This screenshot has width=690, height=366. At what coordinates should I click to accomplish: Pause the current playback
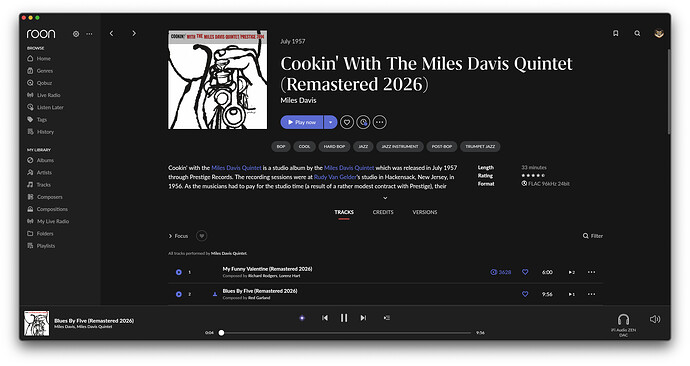pyautogui.click(x=344, y=318)
